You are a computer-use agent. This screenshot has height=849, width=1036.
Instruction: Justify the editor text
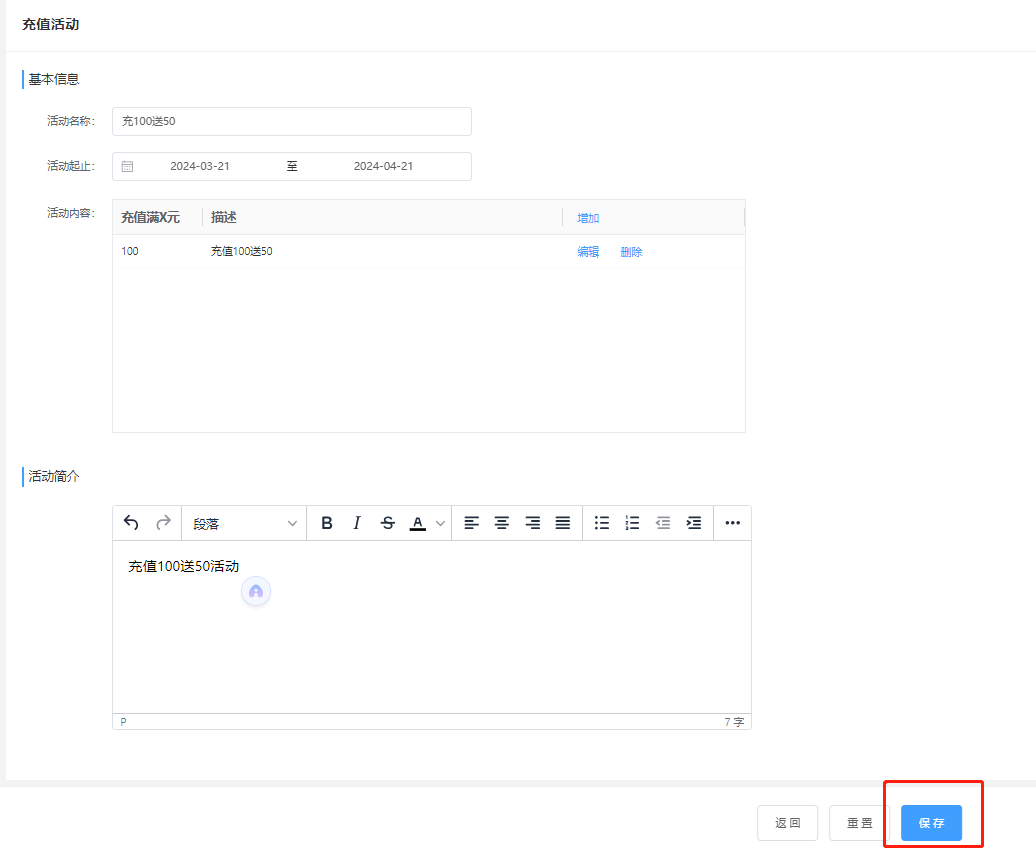click(563, 523)
